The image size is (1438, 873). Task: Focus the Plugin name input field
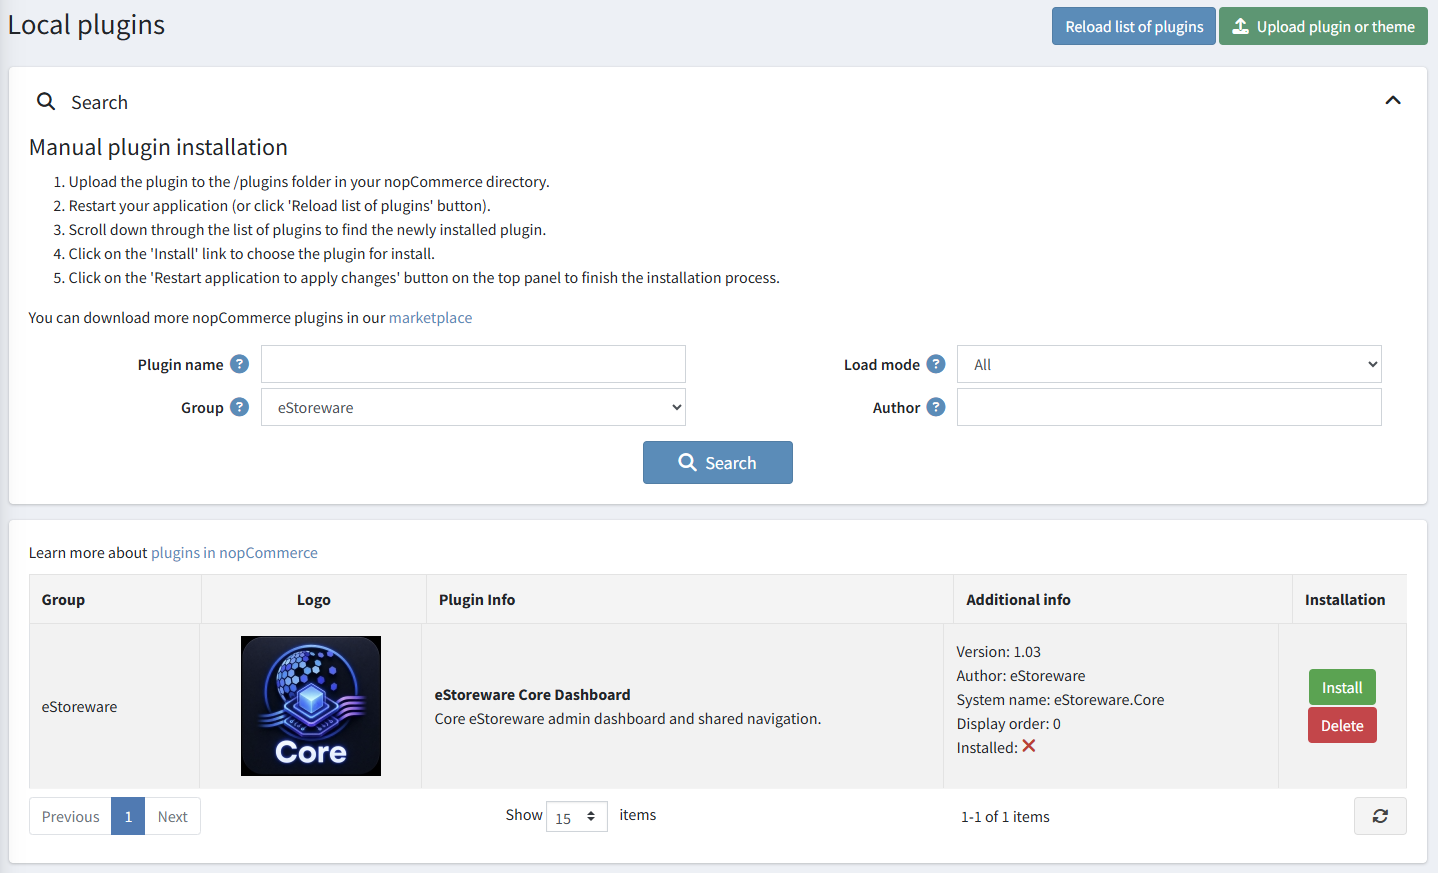(473, 364)
